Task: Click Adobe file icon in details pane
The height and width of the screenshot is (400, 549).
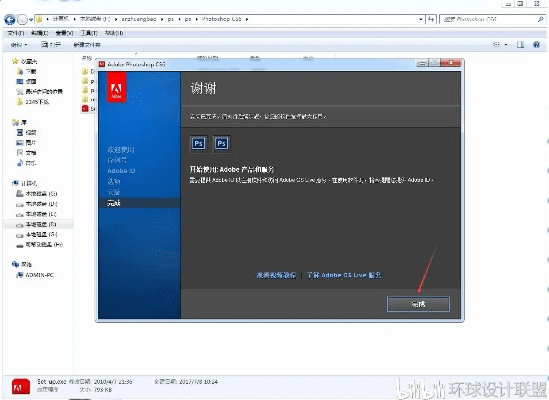Action: [20, 387]
